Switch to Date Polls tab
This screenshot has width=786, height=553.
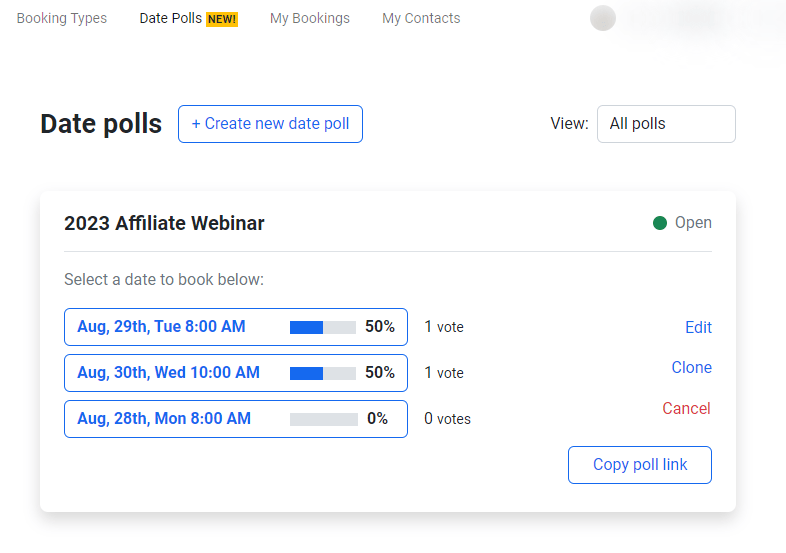coord(170,19)
